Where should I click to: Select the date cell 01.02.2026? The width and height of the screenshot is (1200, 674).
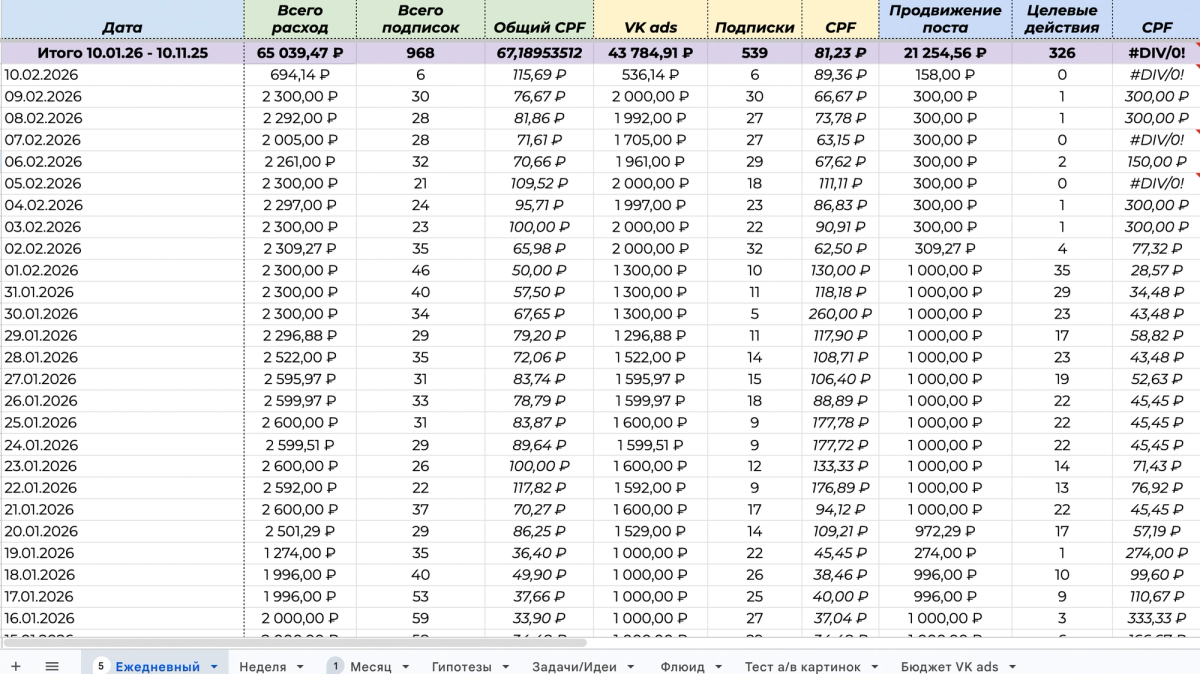click(x=122, y=271)
